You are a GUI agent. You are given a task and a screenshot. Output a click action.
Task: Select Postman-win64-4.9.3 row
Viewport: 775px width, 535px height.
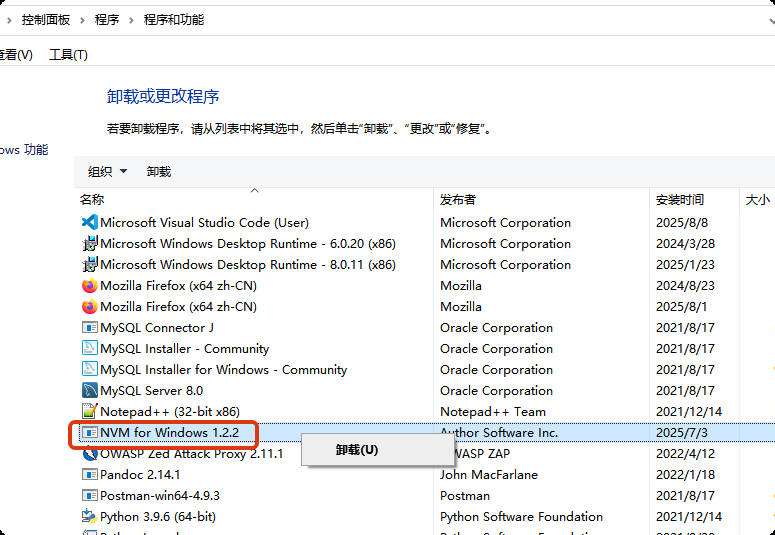160,495
